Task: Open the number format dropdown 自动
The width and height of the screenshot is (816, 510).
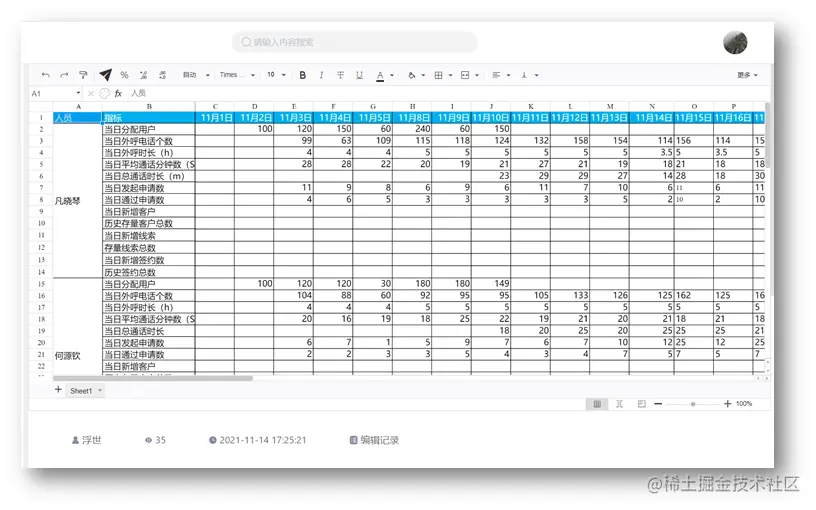Action: (x=196, y=75)
